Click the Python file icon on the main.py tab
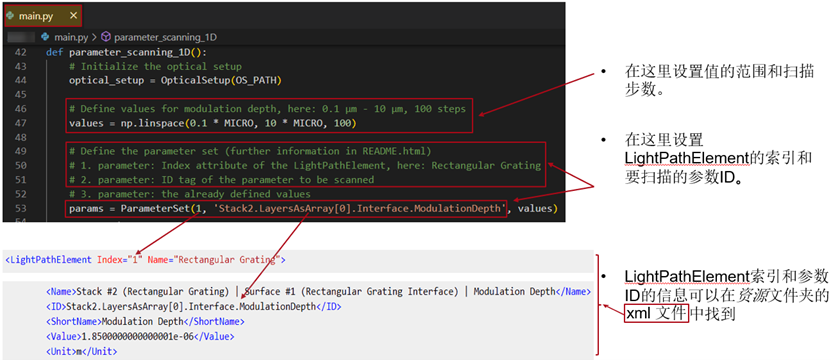 click(x=10, y=16)
